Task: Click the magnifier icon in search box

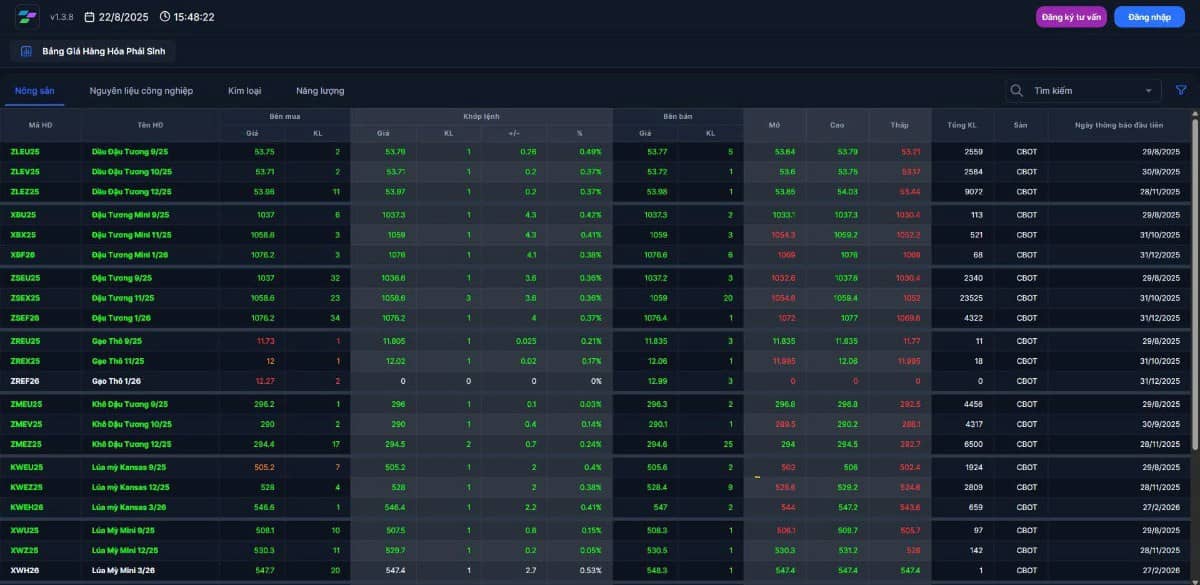Action: pos(1017,90)
